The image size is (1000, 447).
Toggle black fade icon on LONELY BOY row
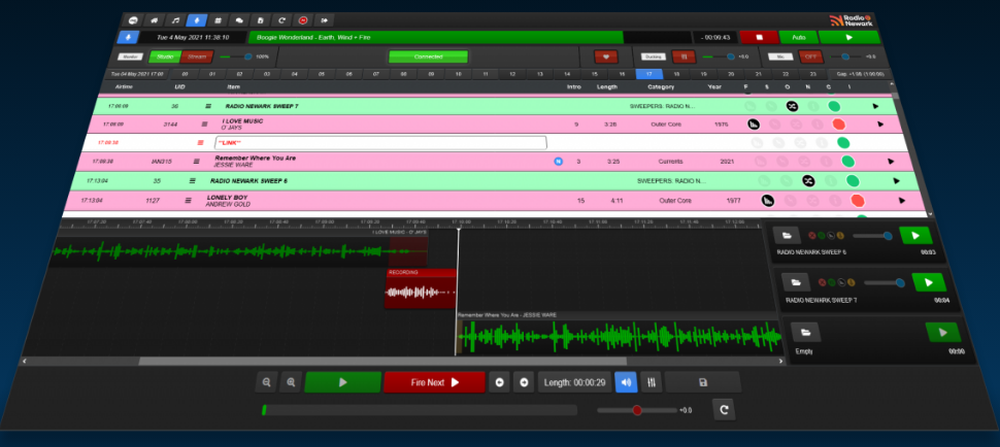pos(768,201)
